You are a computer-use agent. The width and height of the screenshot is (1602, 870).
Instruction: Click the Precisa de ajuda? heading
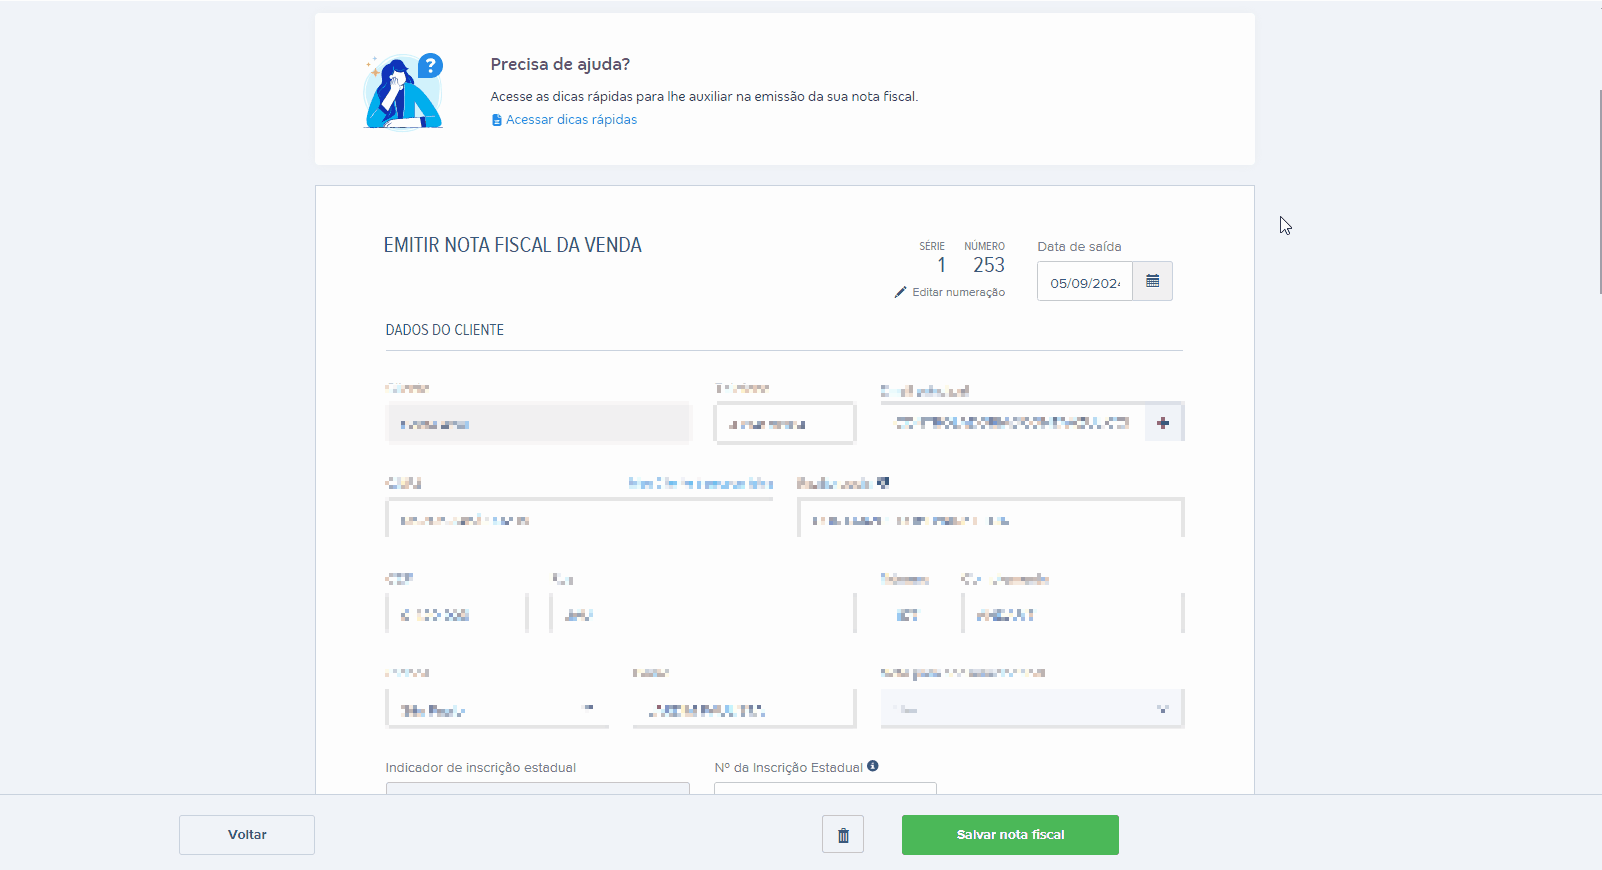click(560, 64)
